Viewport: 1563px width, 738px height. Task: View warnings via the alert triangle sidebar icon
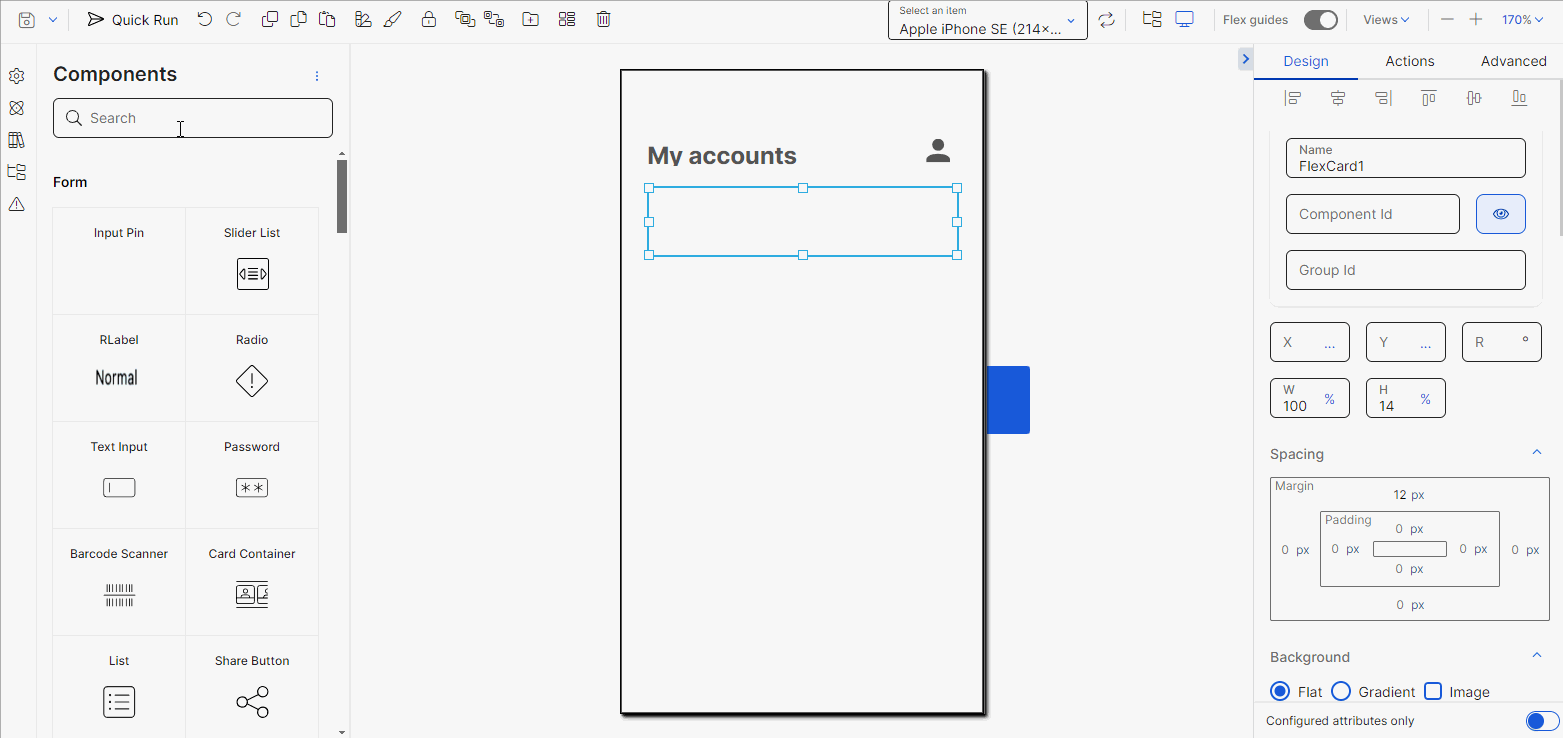pos(16,204)
